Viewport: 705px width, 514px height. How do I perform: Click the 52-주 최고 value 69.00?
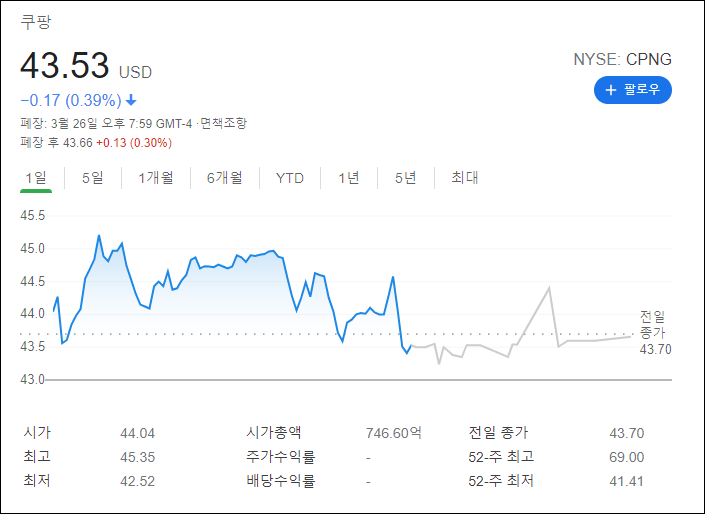[627, 457]
